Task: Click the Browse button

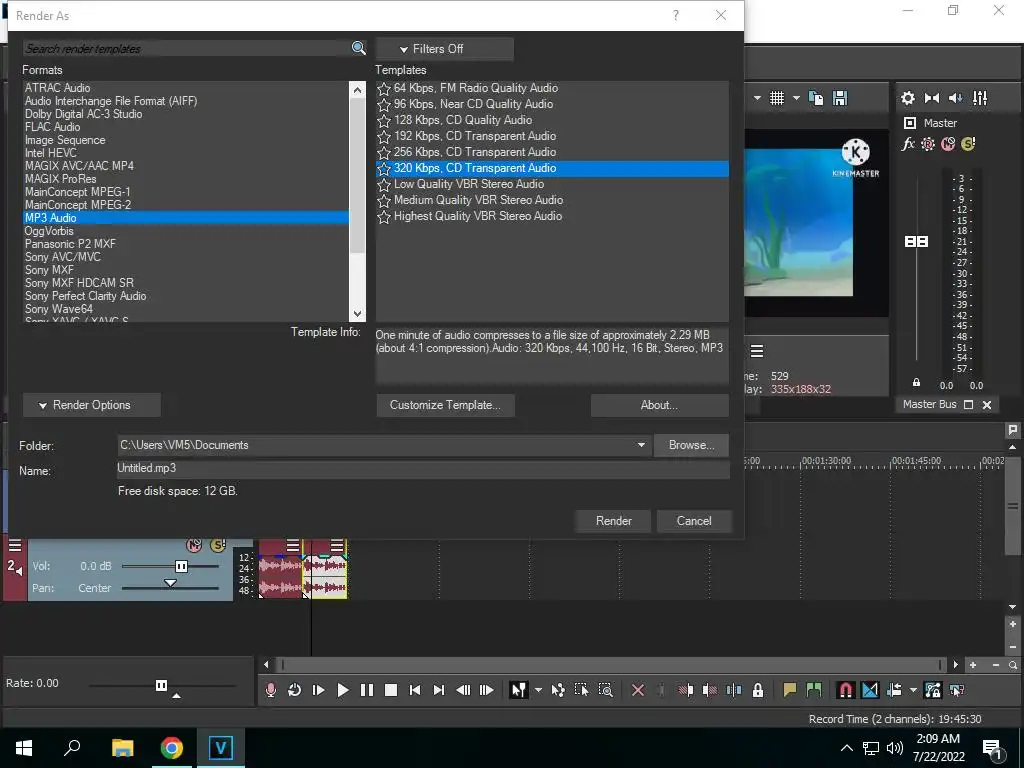Action: tap(691, 445)
